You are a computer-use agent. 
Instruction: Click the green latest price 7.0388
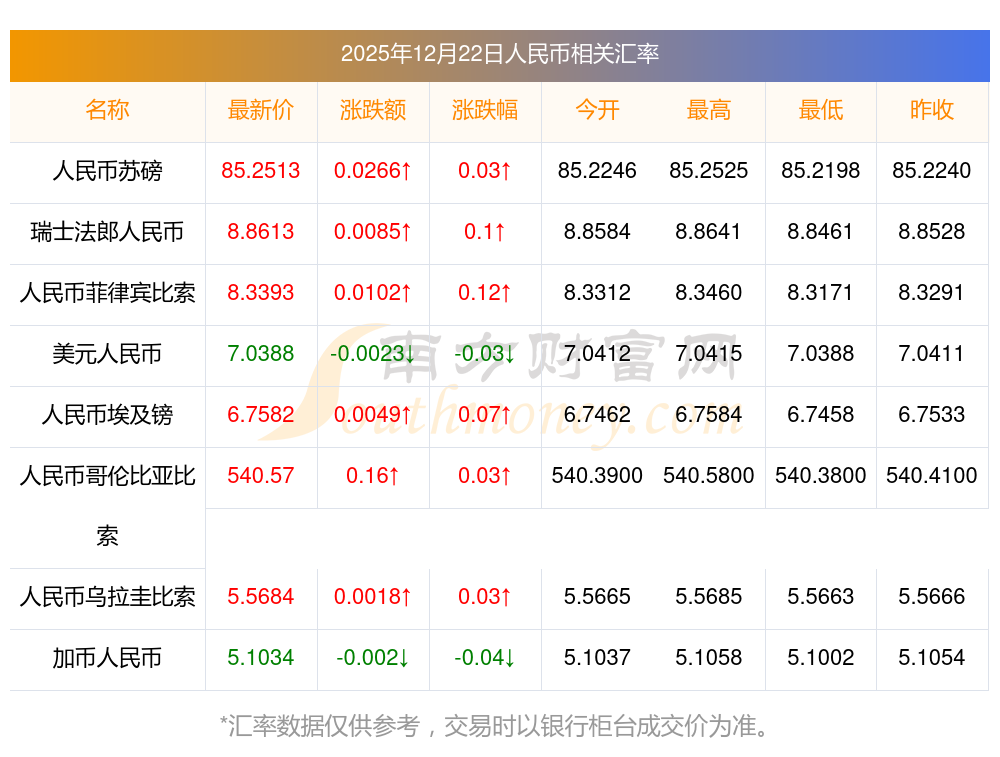click(261, 353)
